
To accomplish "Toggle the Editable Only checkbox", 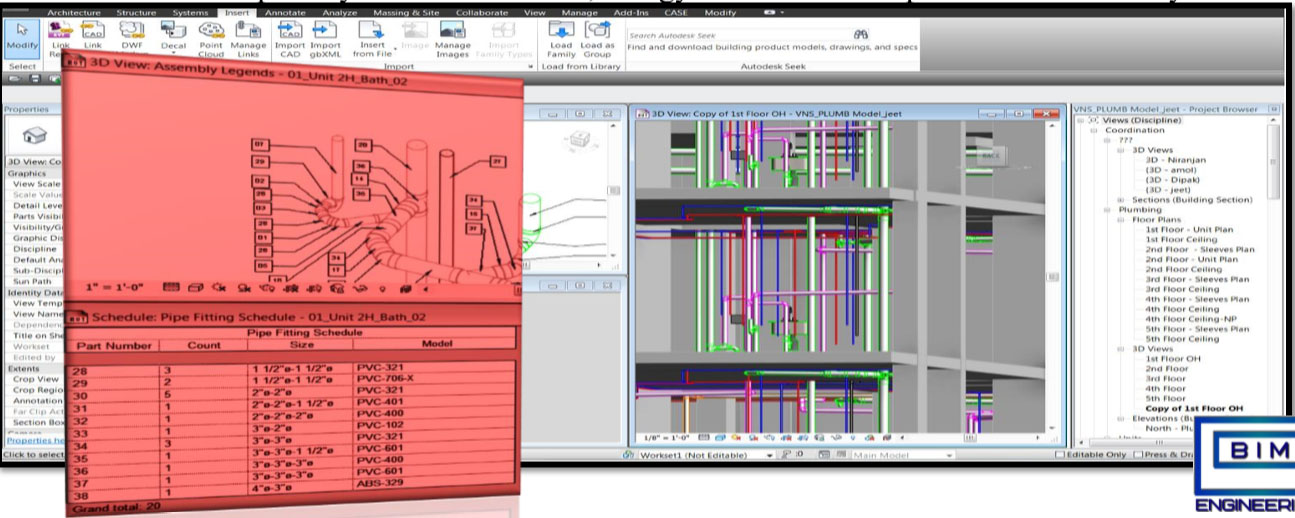I will [1060, 454].
